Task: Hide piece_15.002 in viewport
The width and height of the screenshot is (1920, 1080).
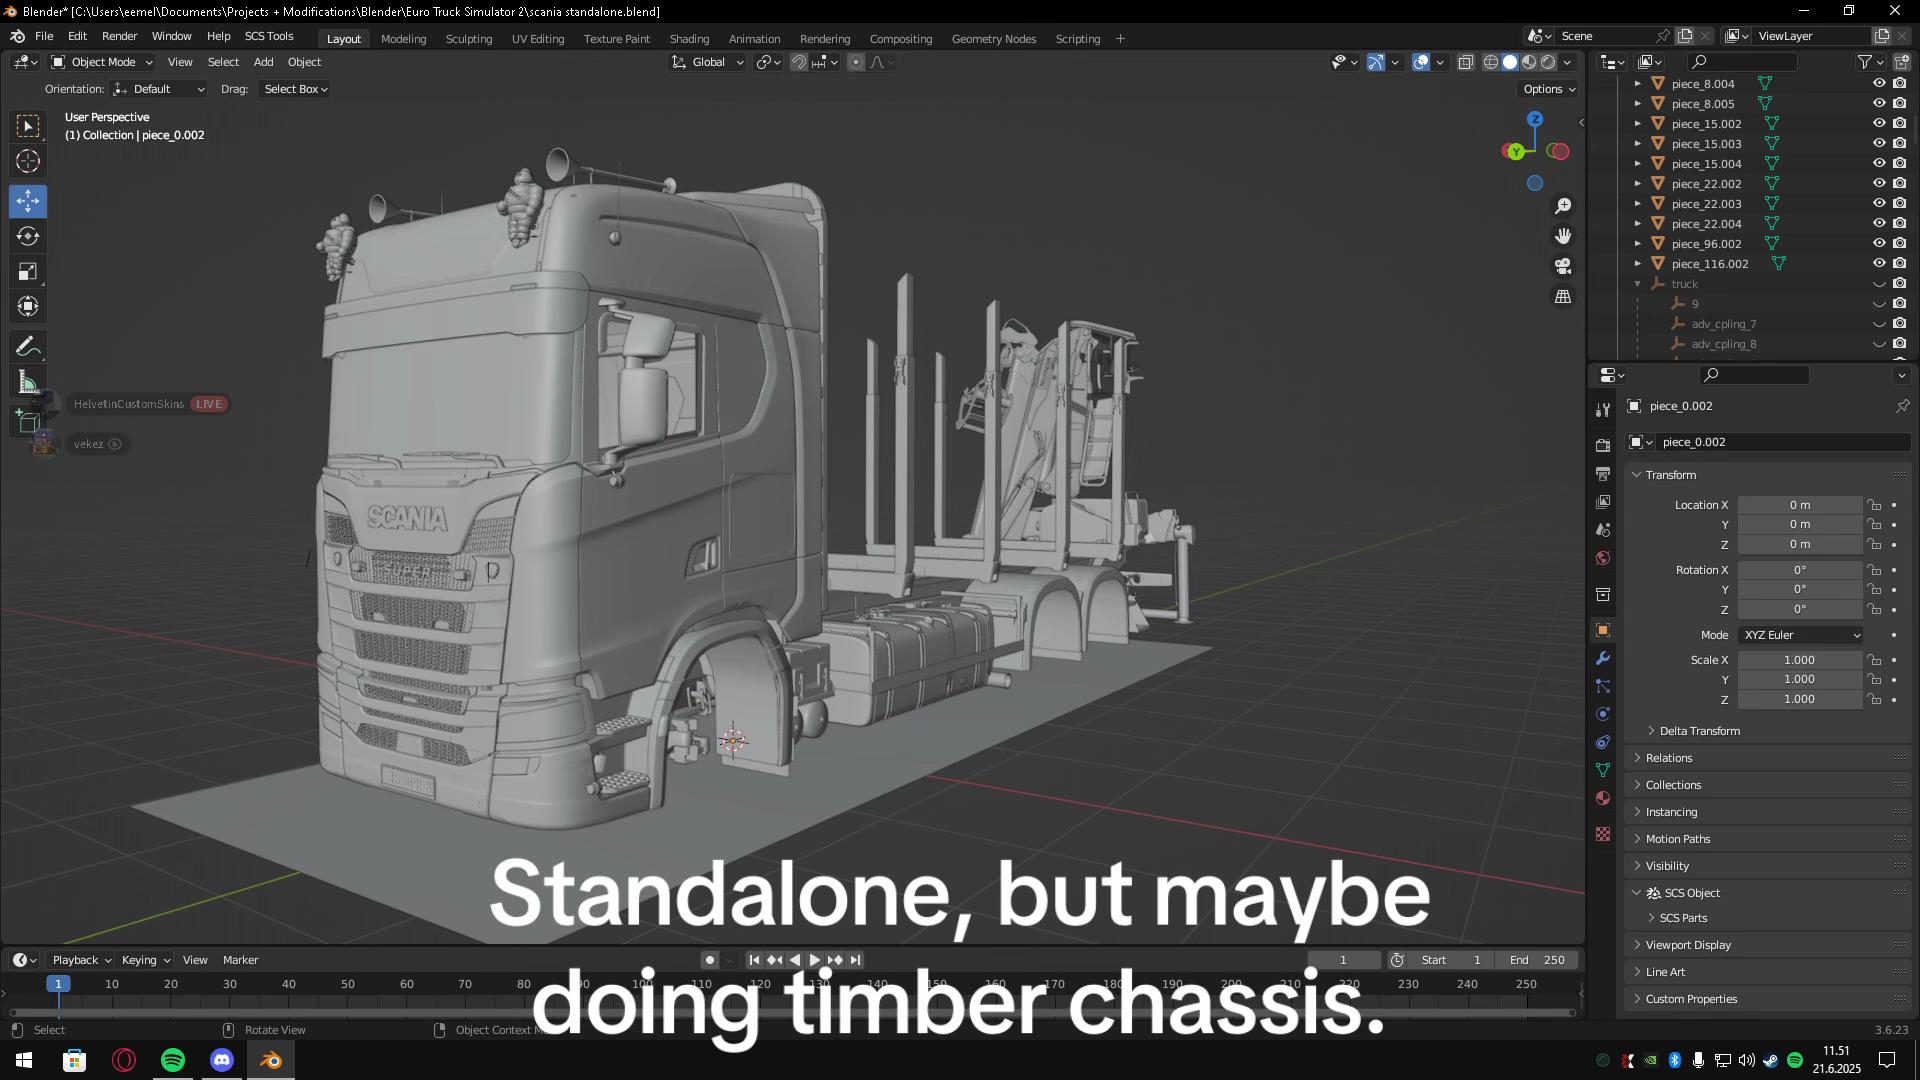Action: point(1879,124)
